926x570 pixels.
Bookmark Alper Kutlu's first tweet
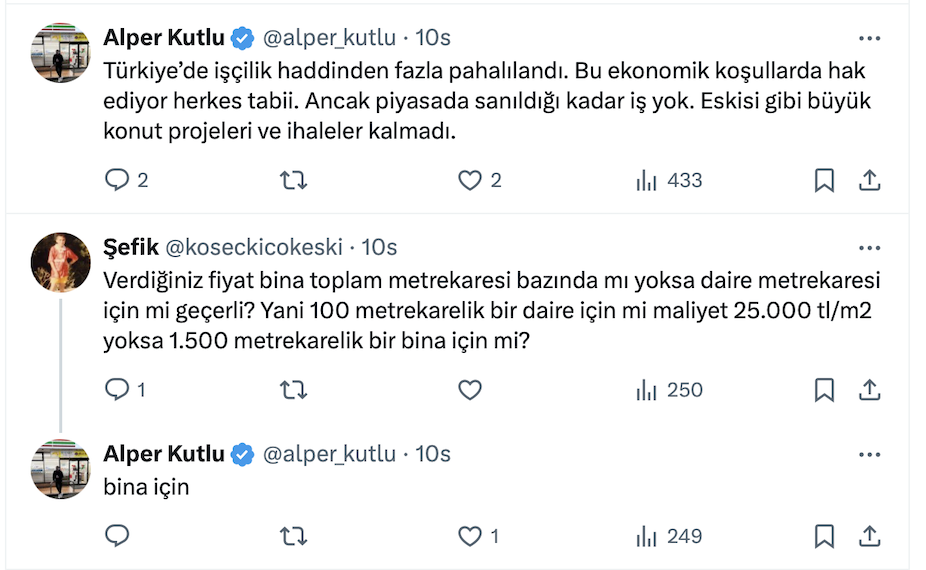tap(824, 180)
